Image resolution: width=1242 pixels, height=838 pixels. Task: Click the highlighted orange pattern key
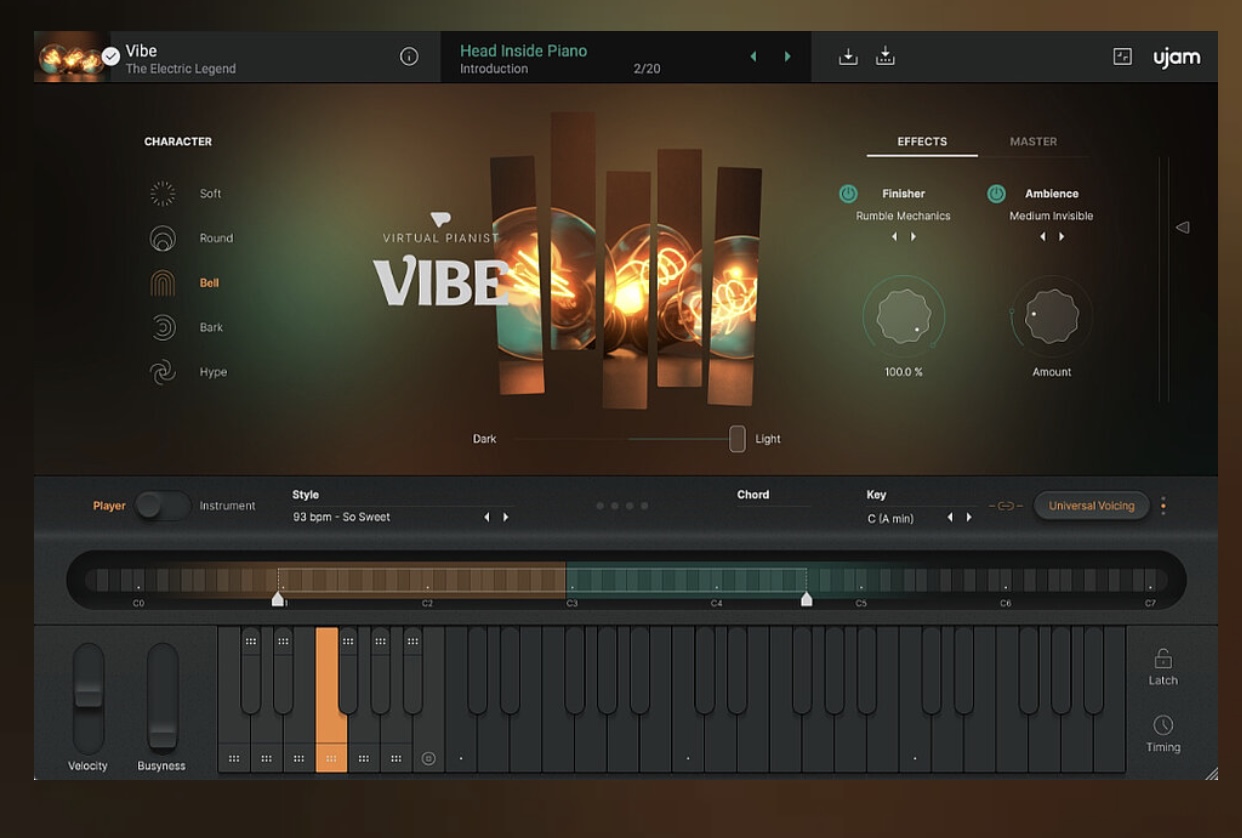[x=330, y=699]
